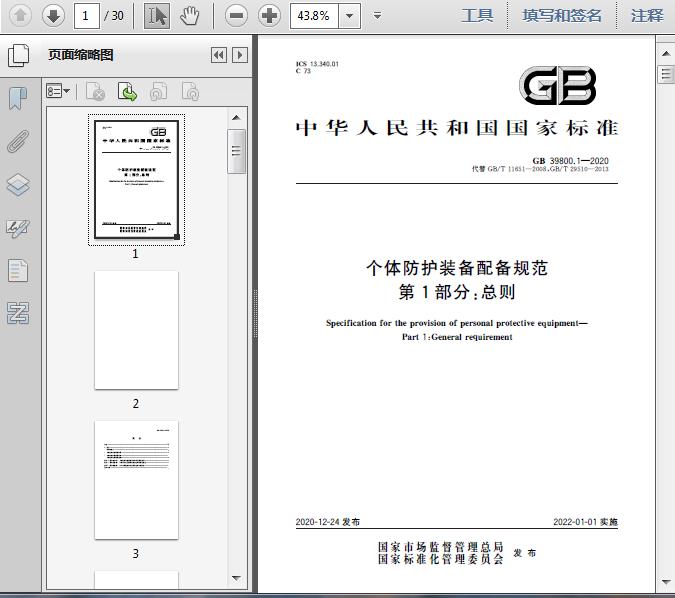Go to previous page with up arrow
The height and width of the screenshot is (598, 675).
[20, 16]
